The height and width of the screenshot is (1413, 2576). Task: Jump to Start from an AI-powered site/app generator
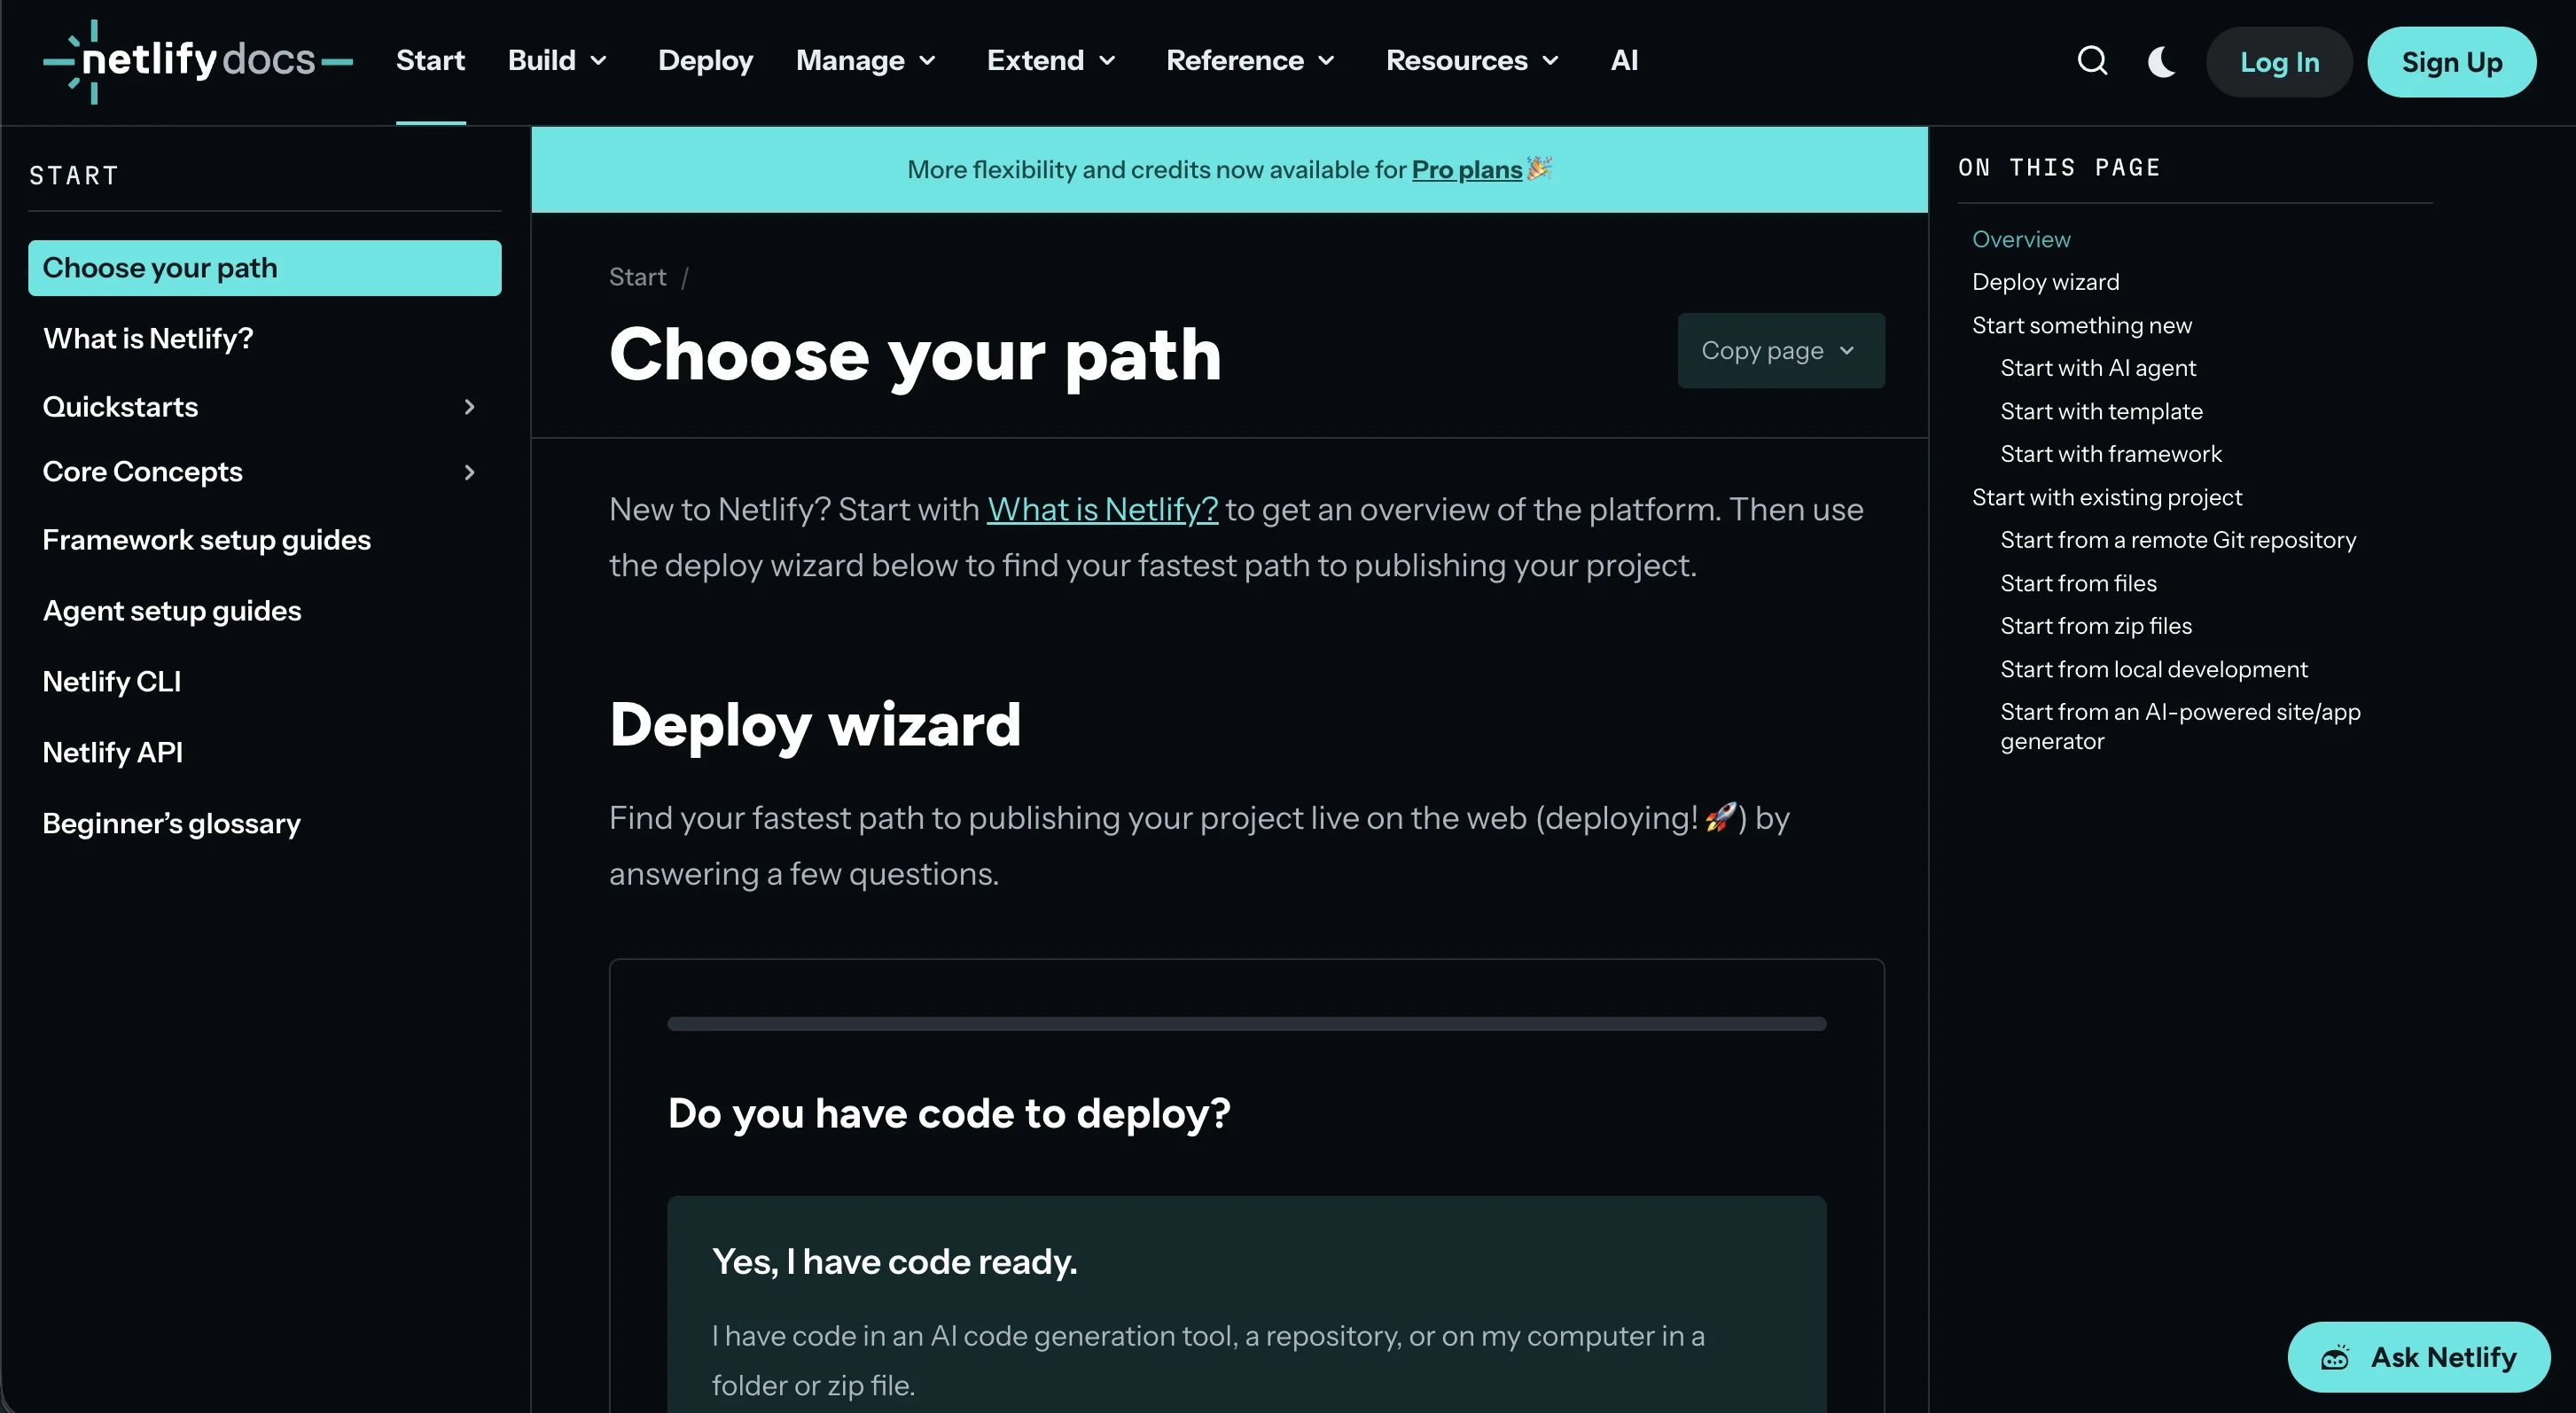click(x=2180, y=727)
